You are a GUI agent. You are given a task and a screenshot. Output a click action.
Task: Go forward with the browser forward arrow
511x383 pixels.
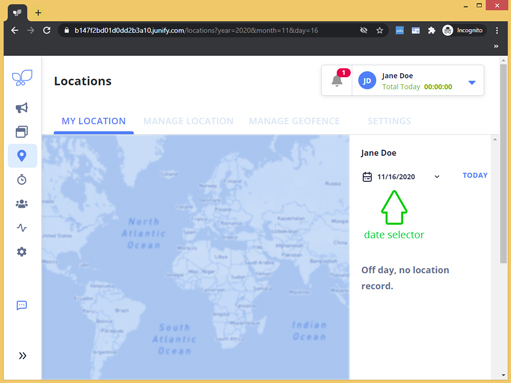[x=31, y=30]
